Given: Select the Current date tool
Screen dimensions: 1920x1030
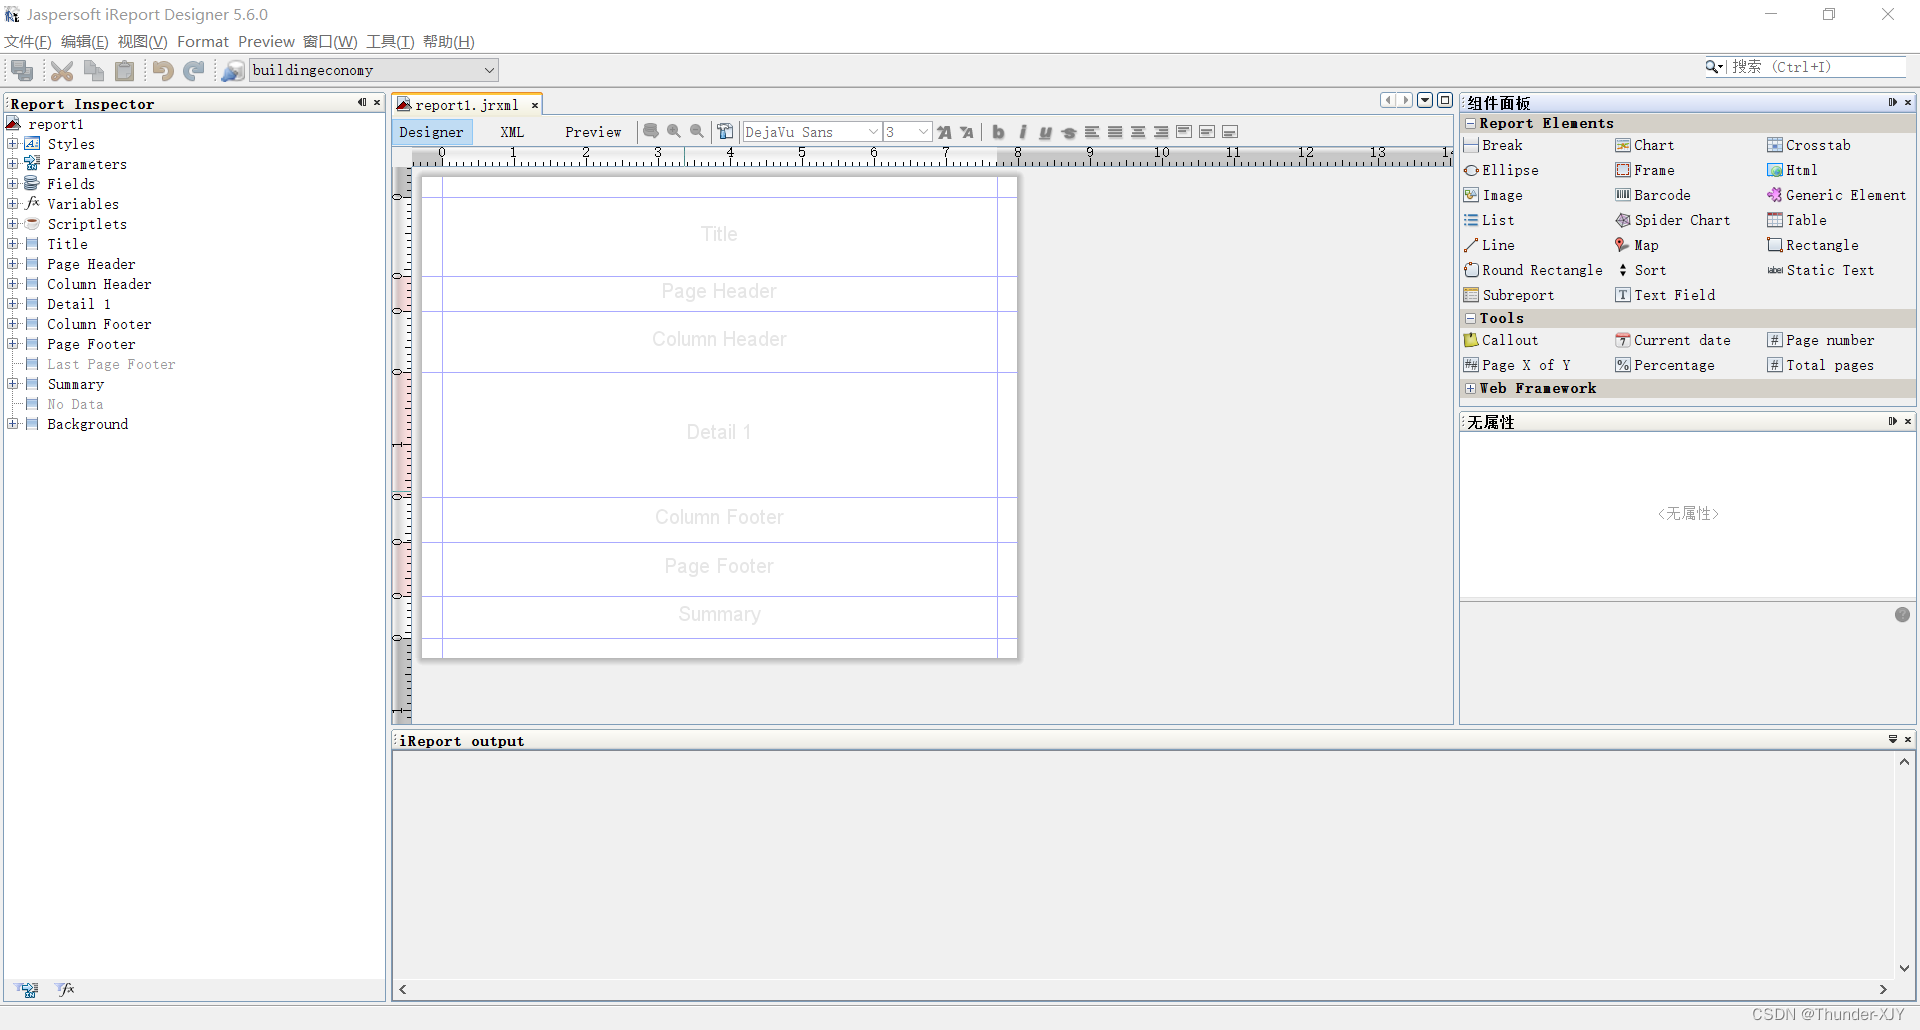Looking at the screenshot, I should [1672, 340].
